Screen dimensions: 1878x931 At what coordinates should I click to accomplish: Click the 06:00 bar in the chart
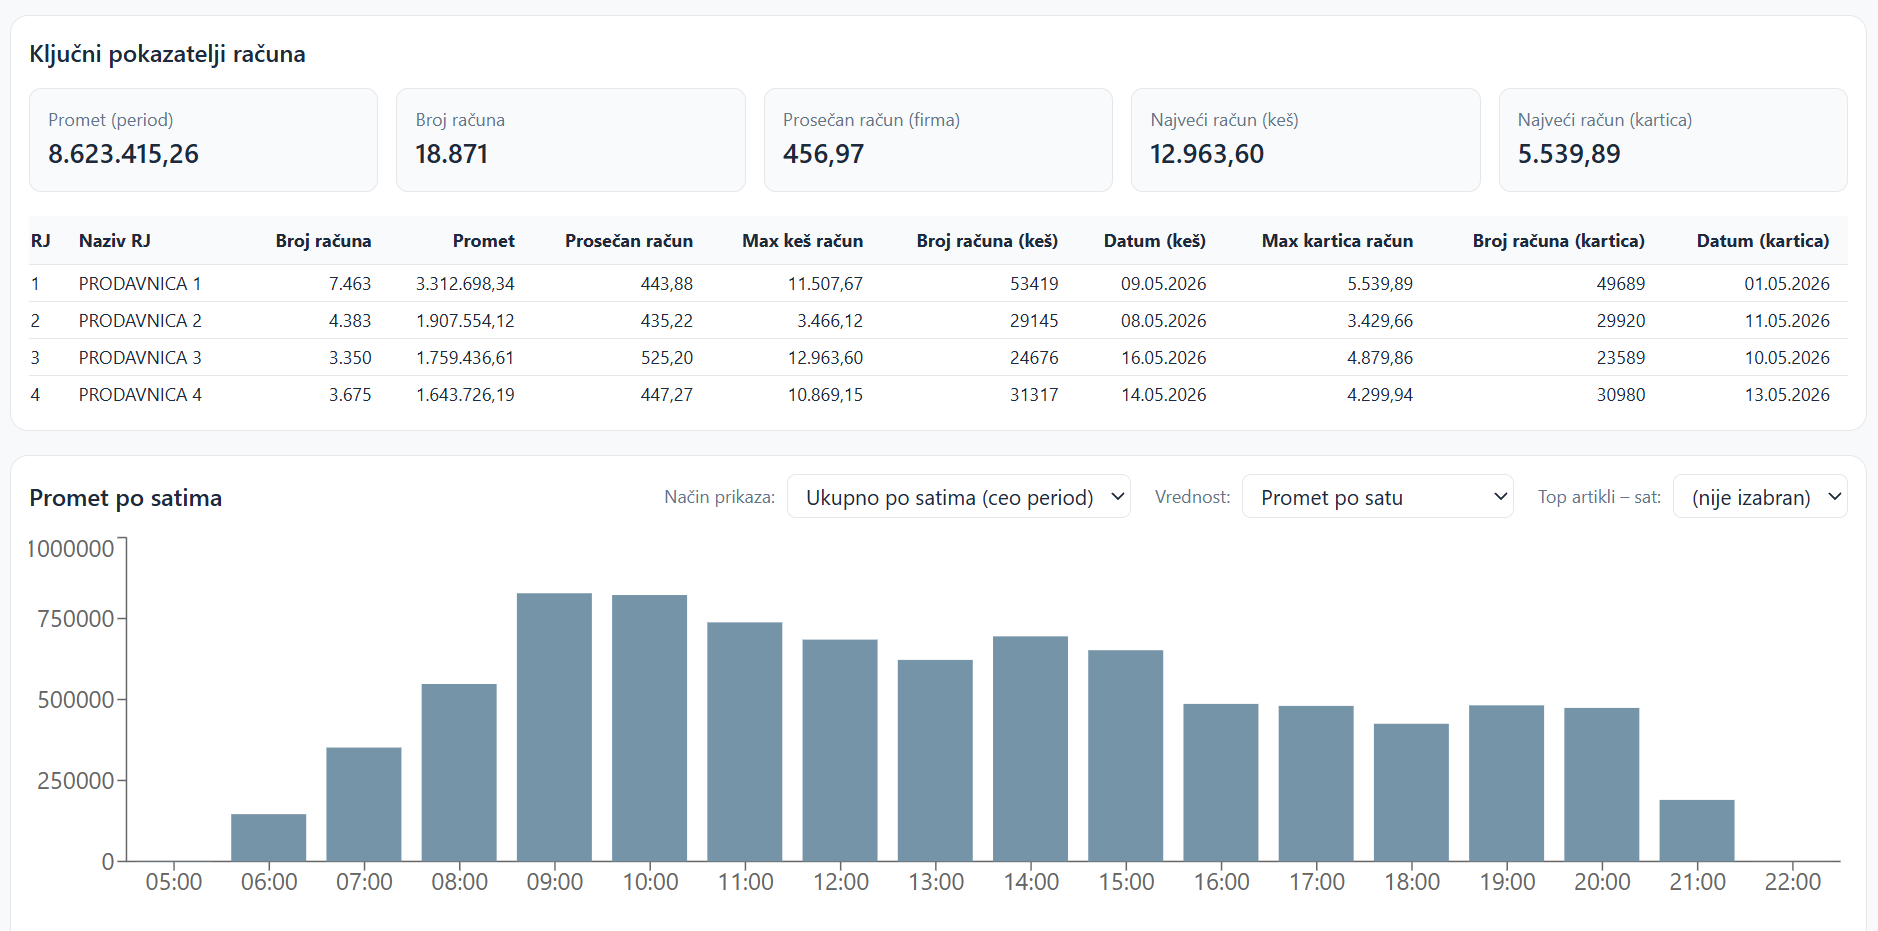[x=269, y=837]
